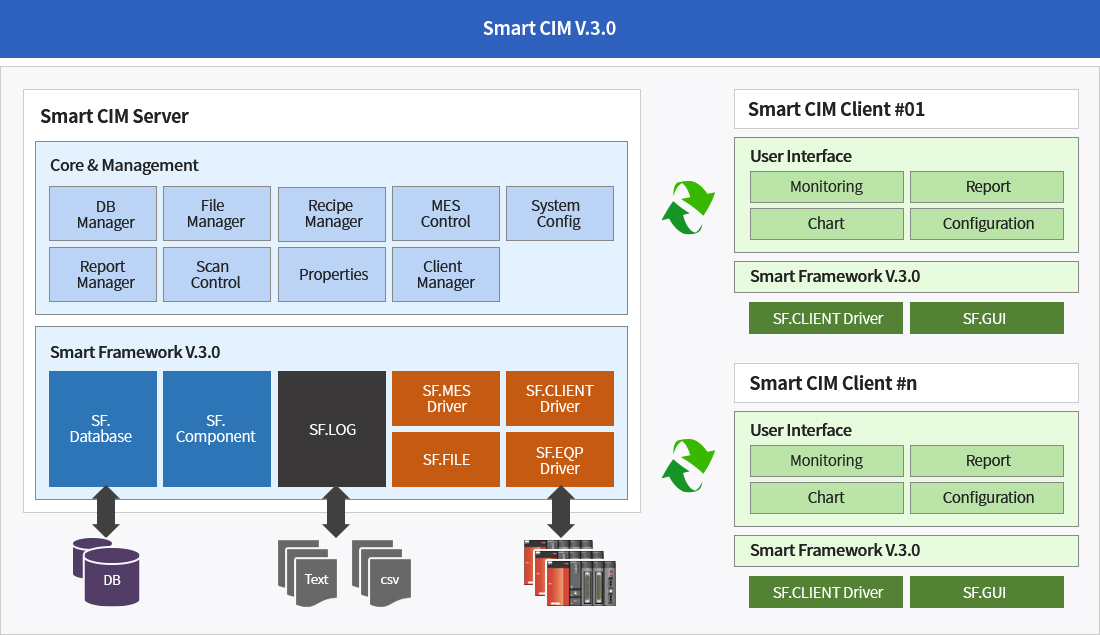Click the red PLC equipment rack icon
Viewport: 1100px width, 635px height.
(x=570, y=573)
